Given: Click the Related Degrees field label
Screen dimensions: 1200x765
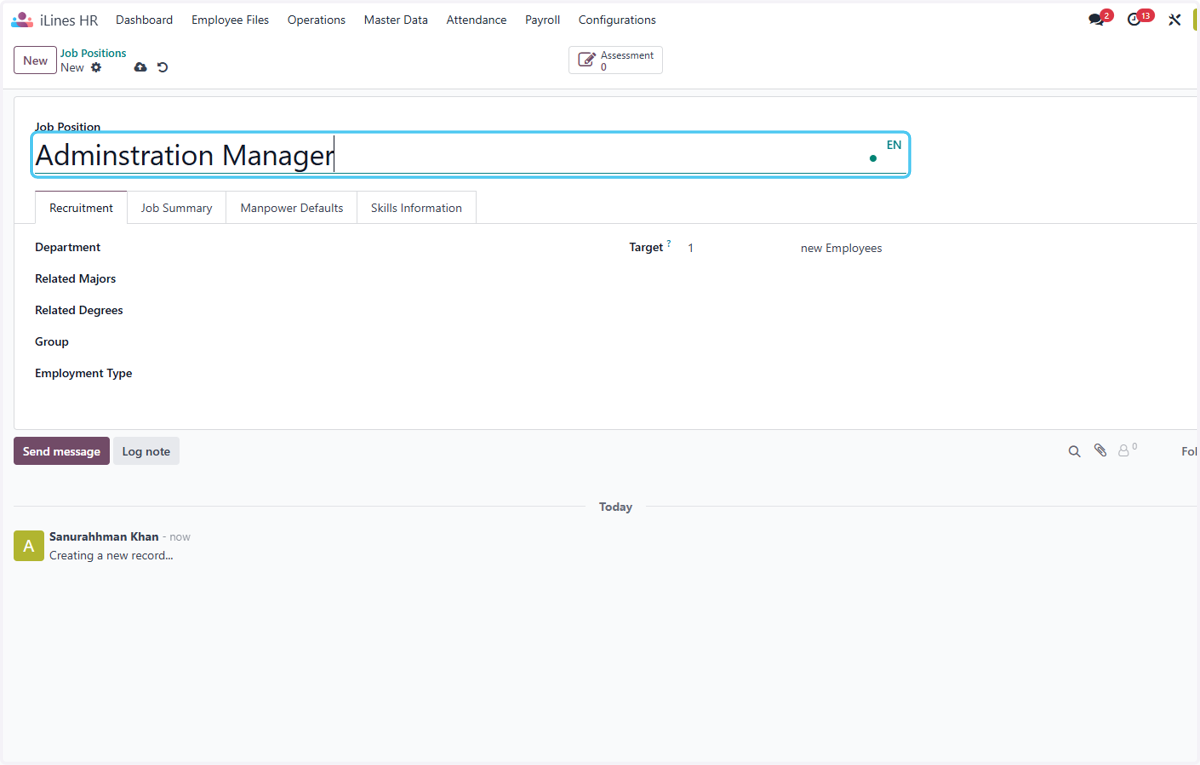Looking at the screenshot, I should [79, 310].
